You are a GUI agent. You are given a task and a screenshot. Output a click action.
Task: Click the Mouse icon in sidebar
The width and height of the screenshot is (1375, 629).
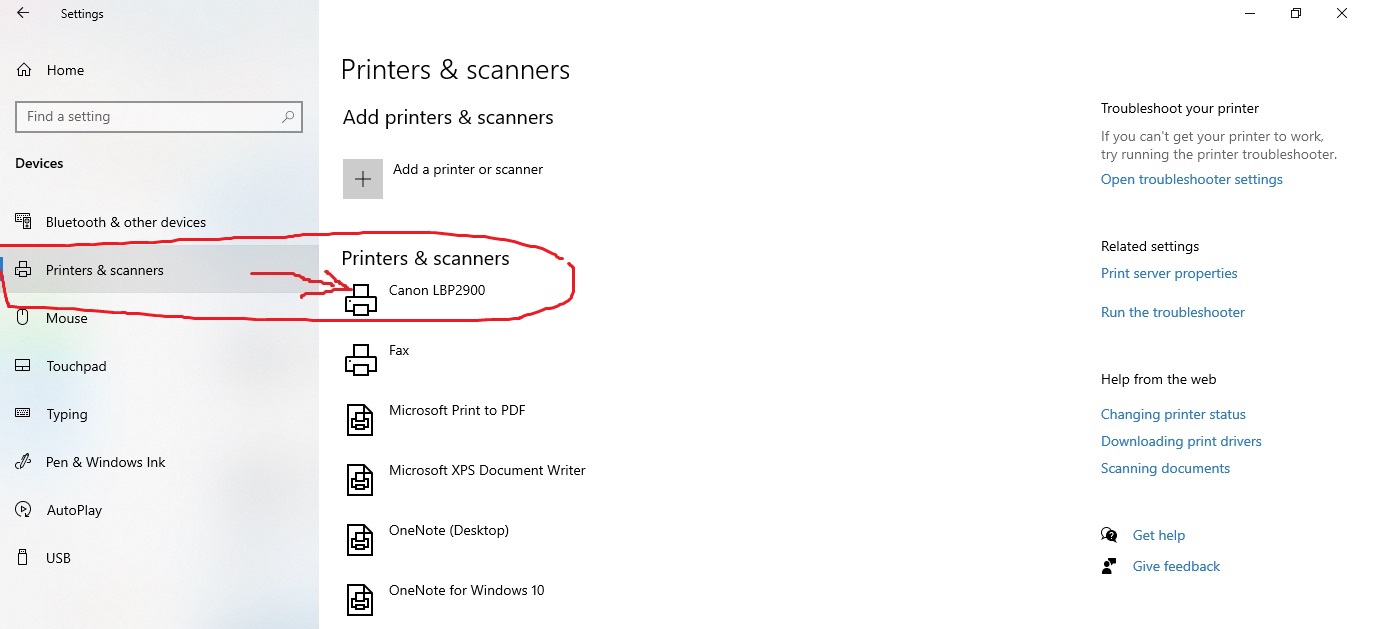24,318
